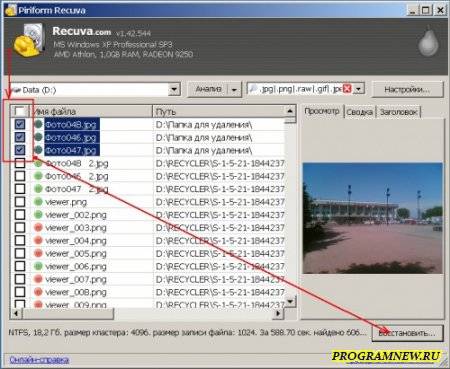Uncheck the Фото048.jpg checkbox

pyautogui.click(x=20, y=124)
